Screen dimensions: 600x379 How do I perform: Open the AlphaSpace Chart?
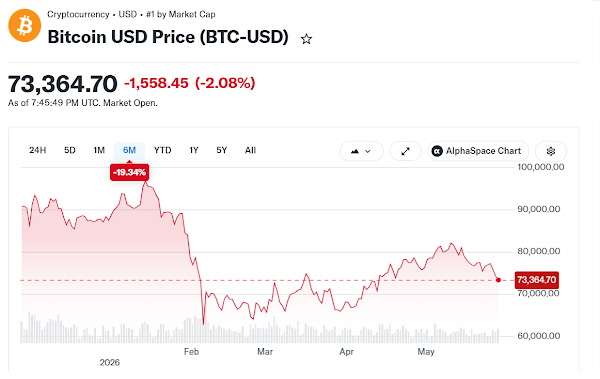point(478,151)
